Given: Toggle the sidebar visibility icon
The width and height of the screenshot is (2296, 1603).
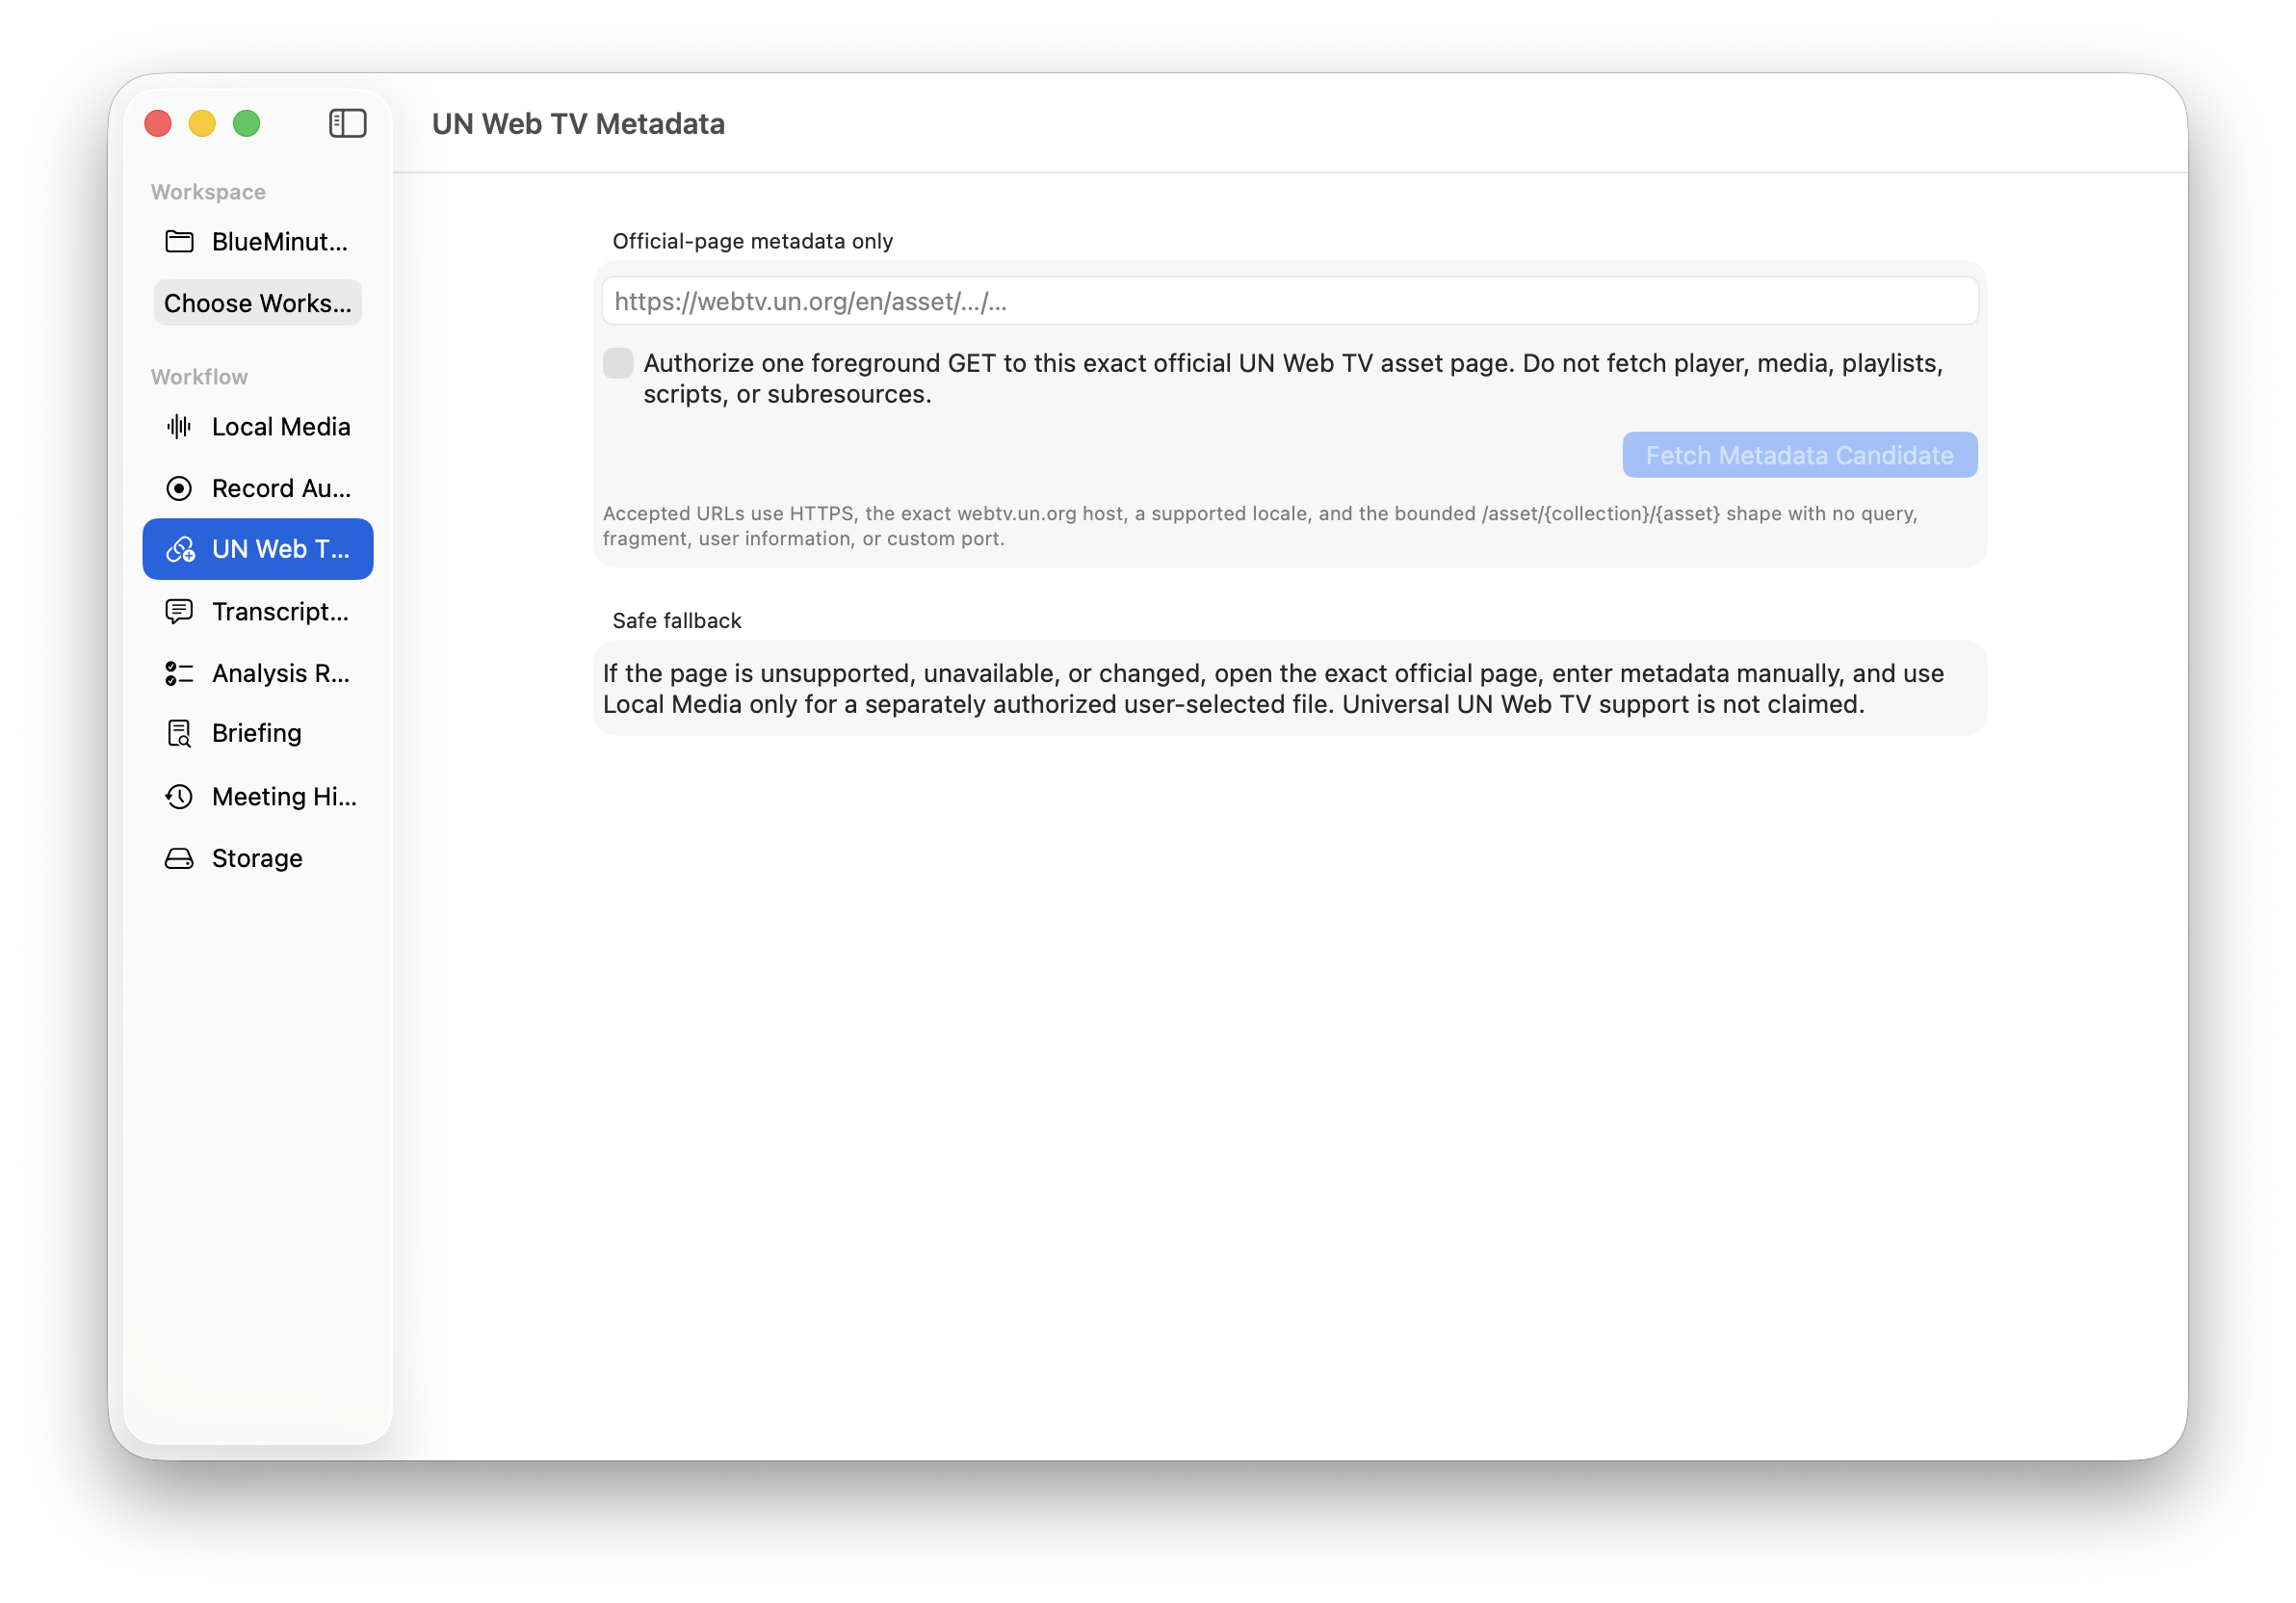Looking at the screenshot, I should click(x=347, y=123).
